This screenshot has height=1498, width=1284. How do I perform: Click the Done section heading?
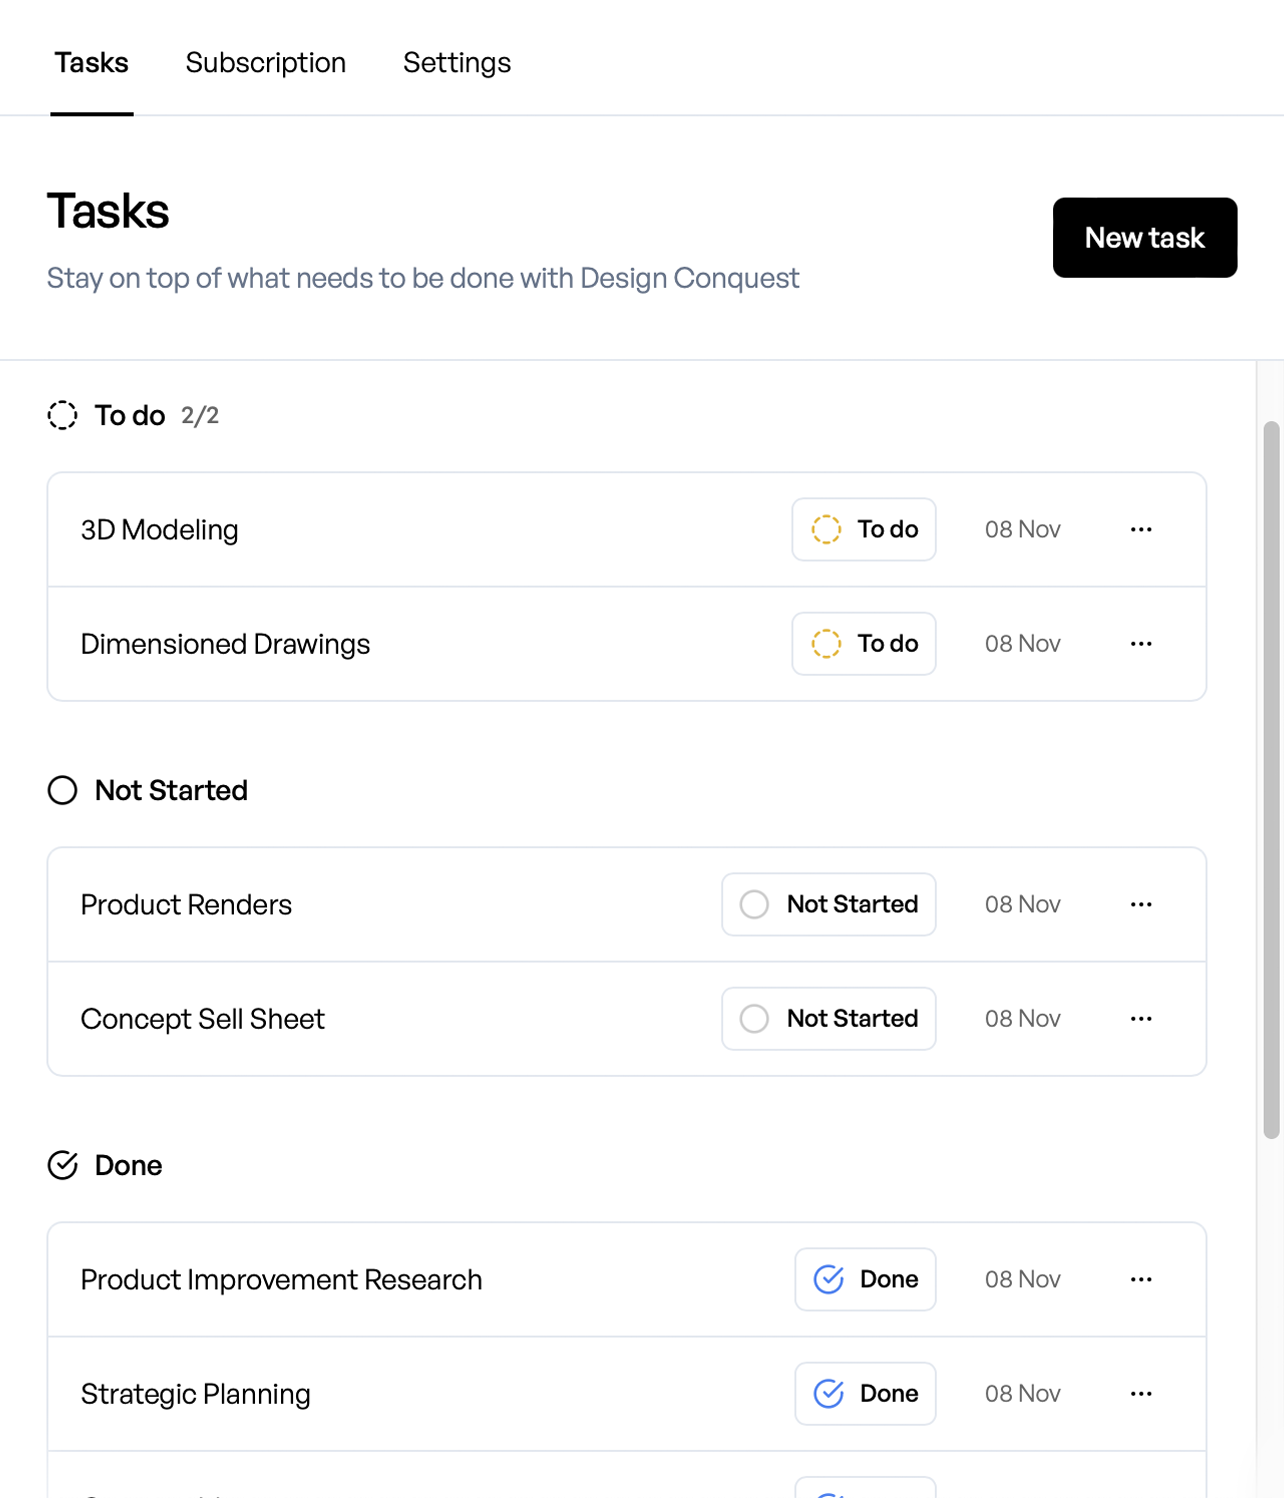128,1165
